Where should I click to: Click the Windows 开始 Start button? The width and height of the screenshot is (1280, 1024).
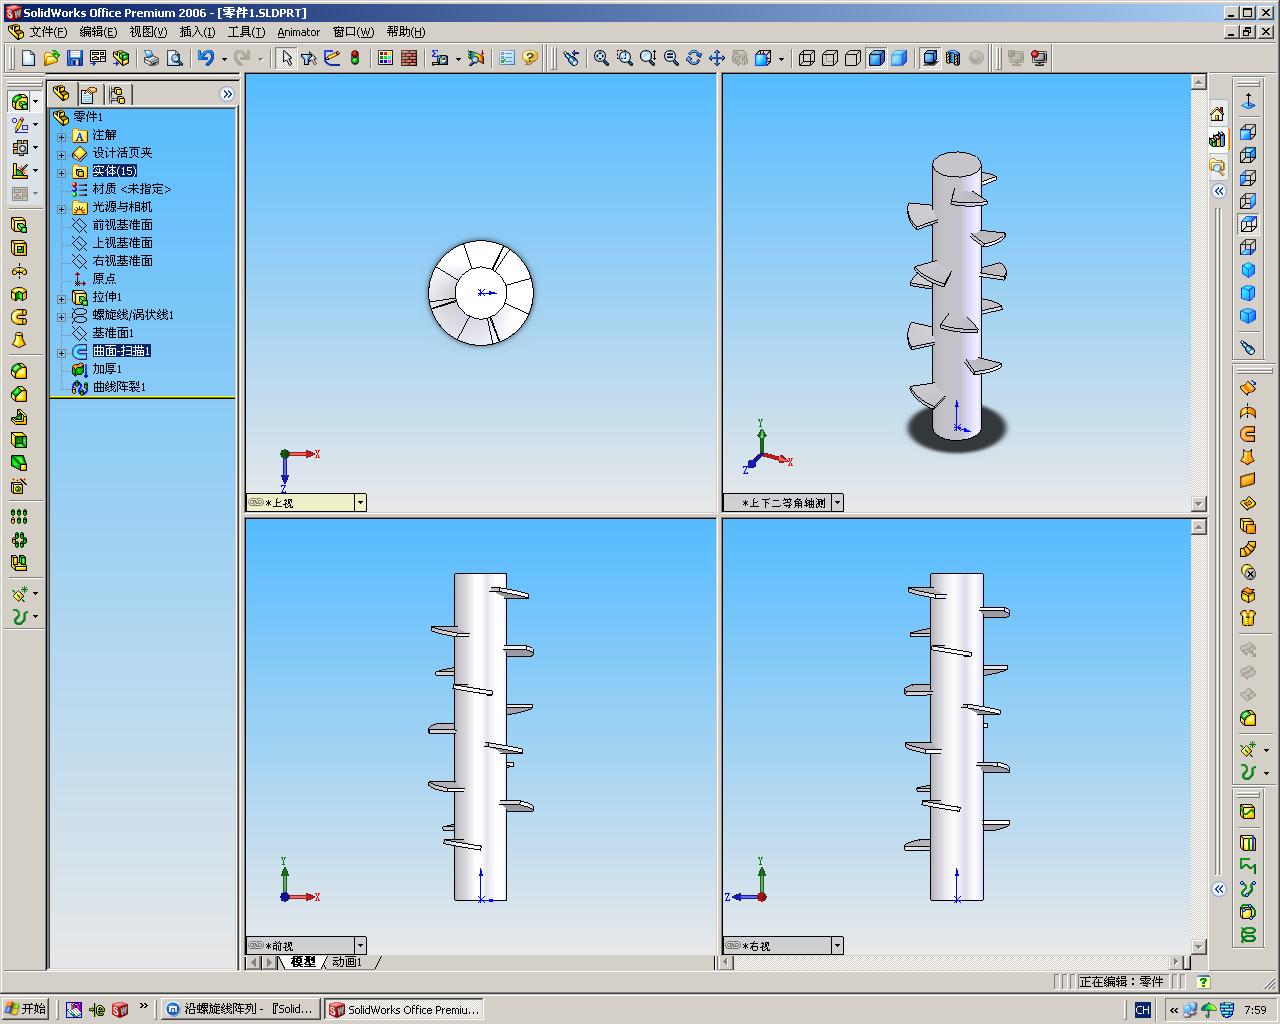[x=26, y=1009]
